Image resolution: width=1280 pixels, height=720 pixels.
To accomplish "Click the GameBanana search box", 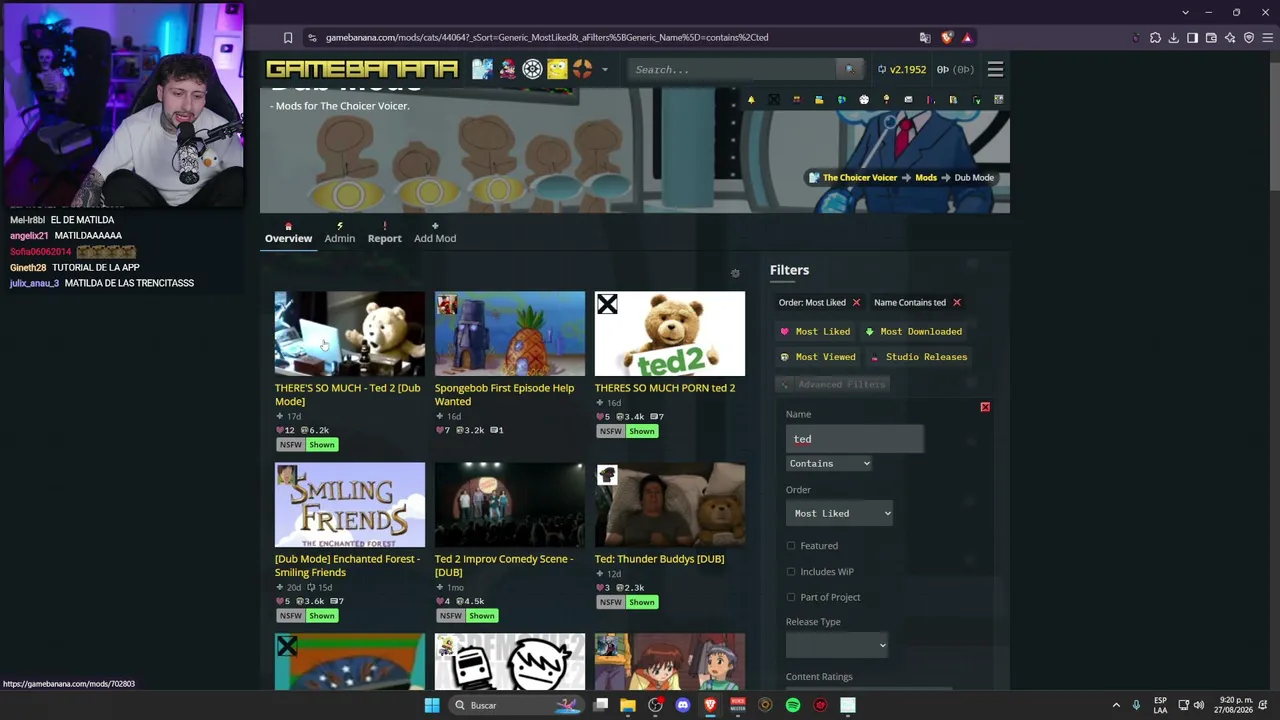I will click(x=734, y=69).
